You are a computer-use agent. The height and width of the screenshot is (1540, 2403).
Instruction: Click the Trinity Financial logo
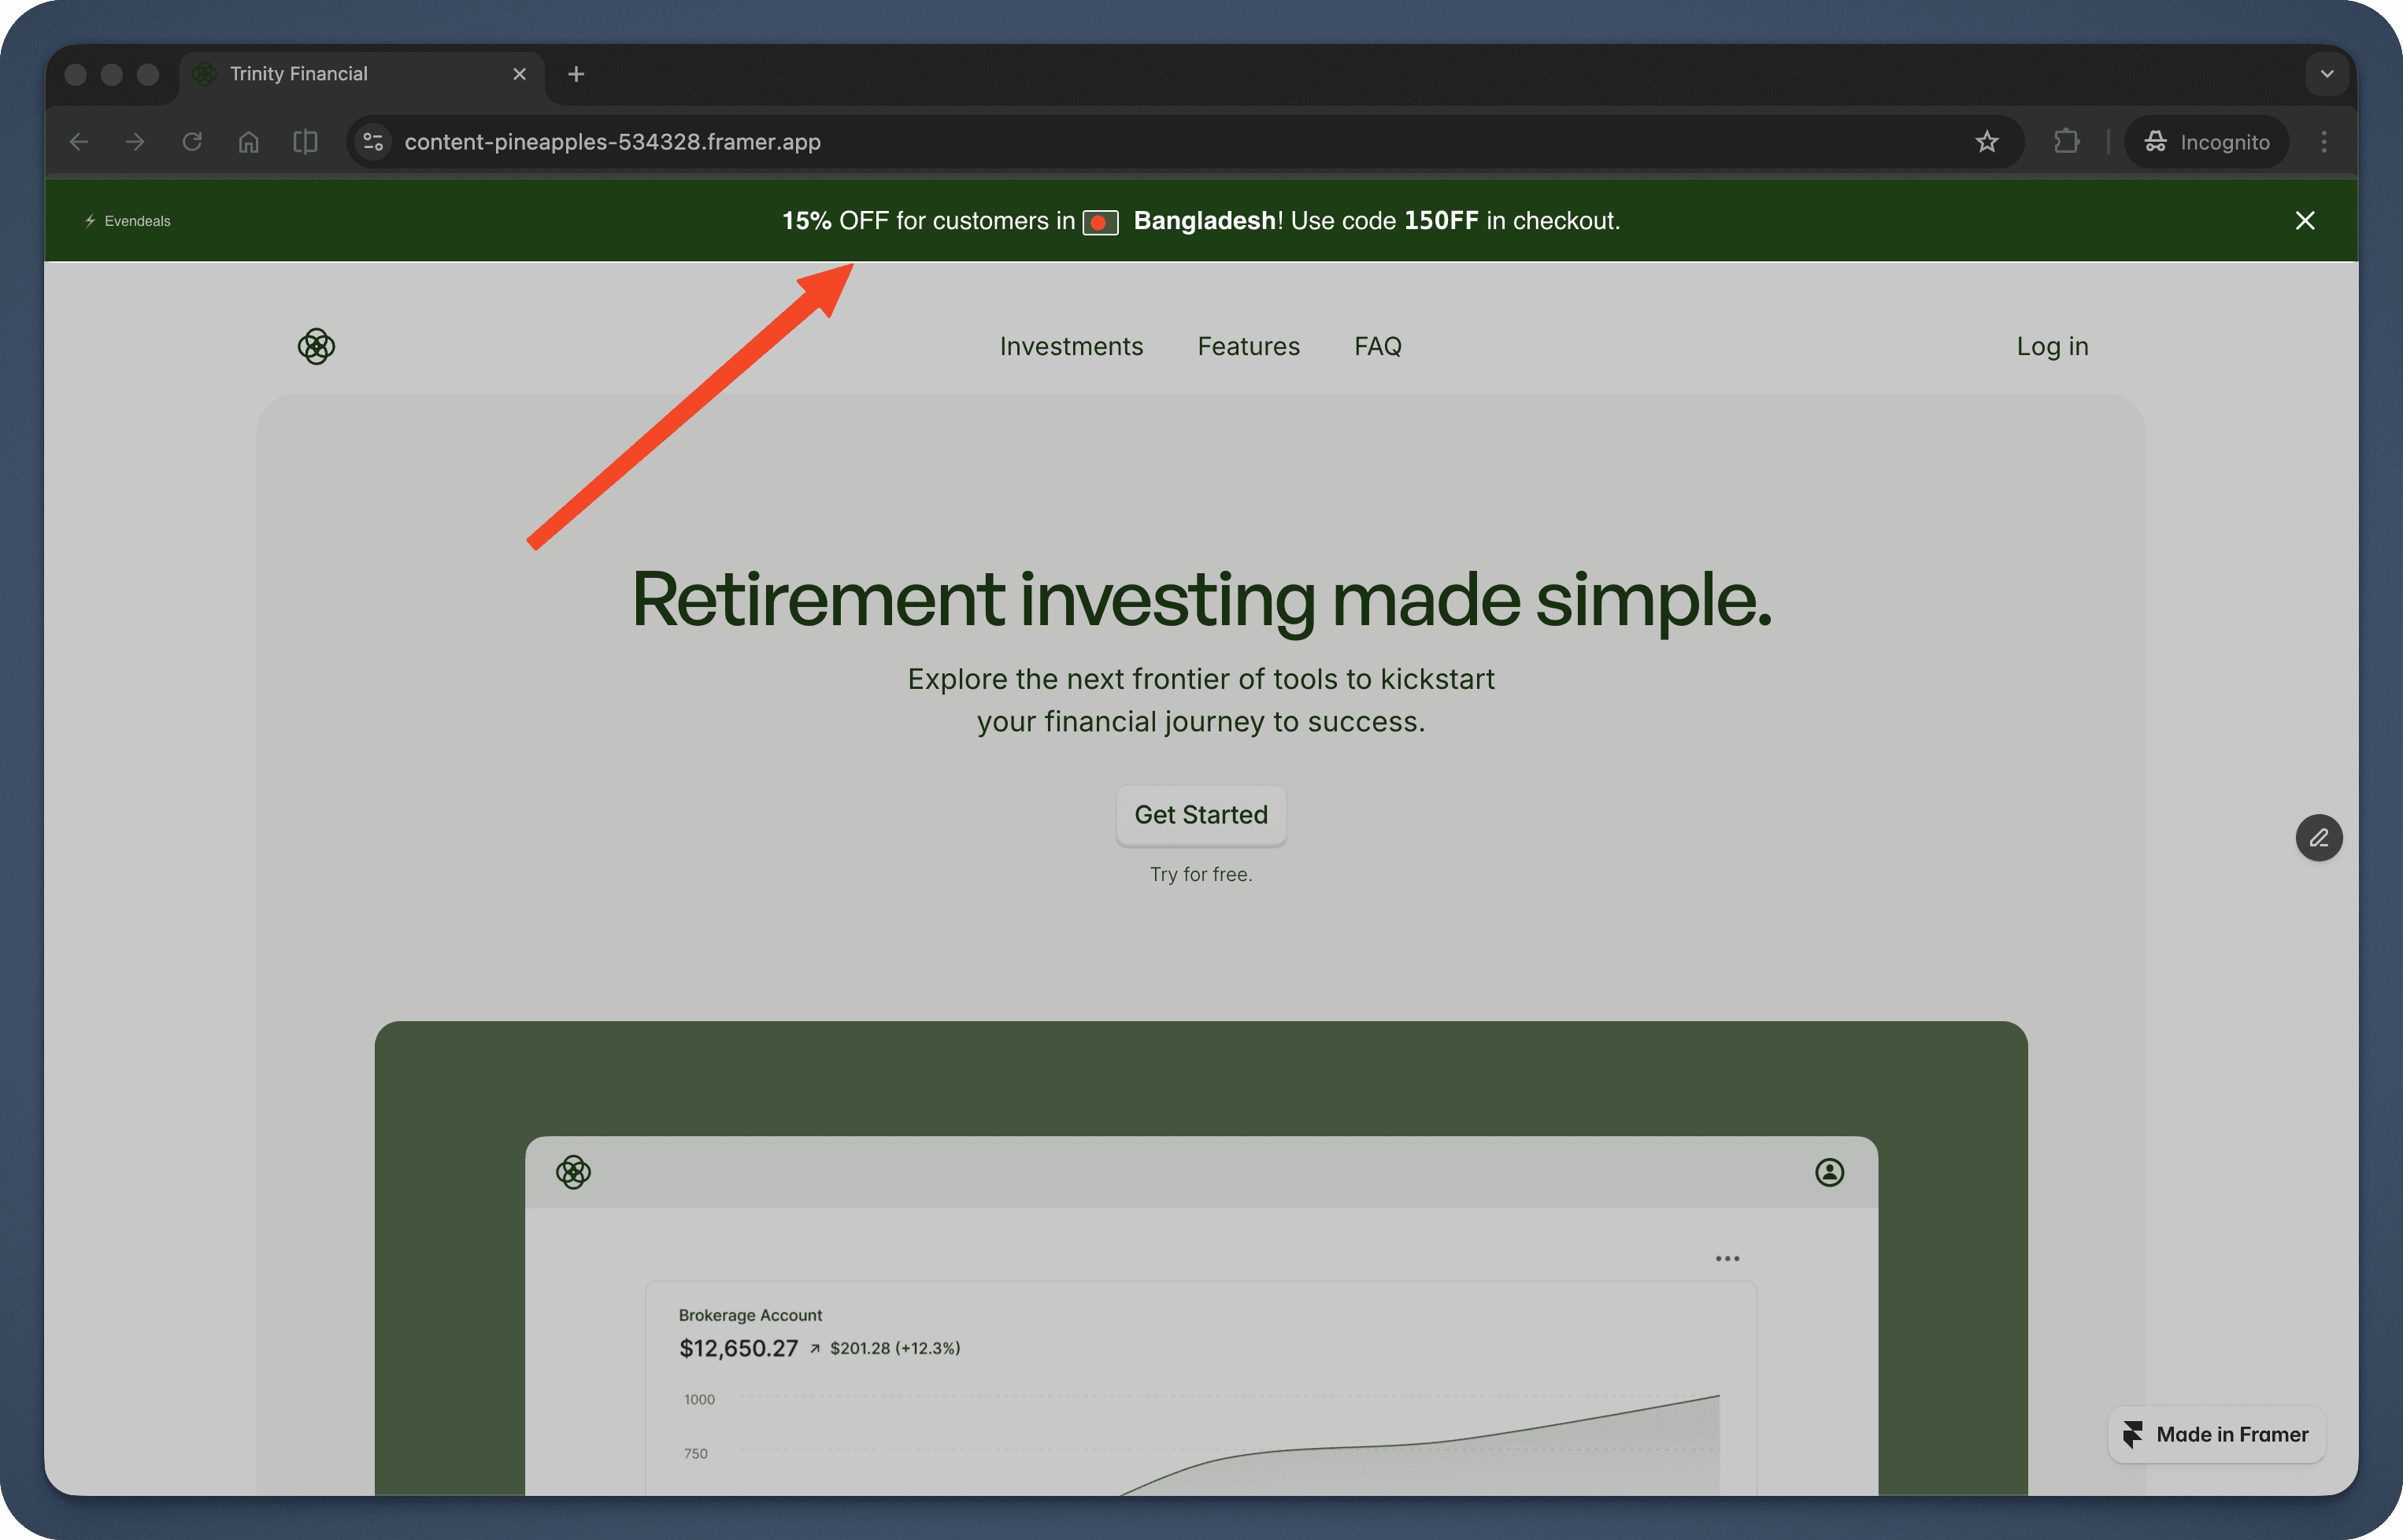[316, 346]
